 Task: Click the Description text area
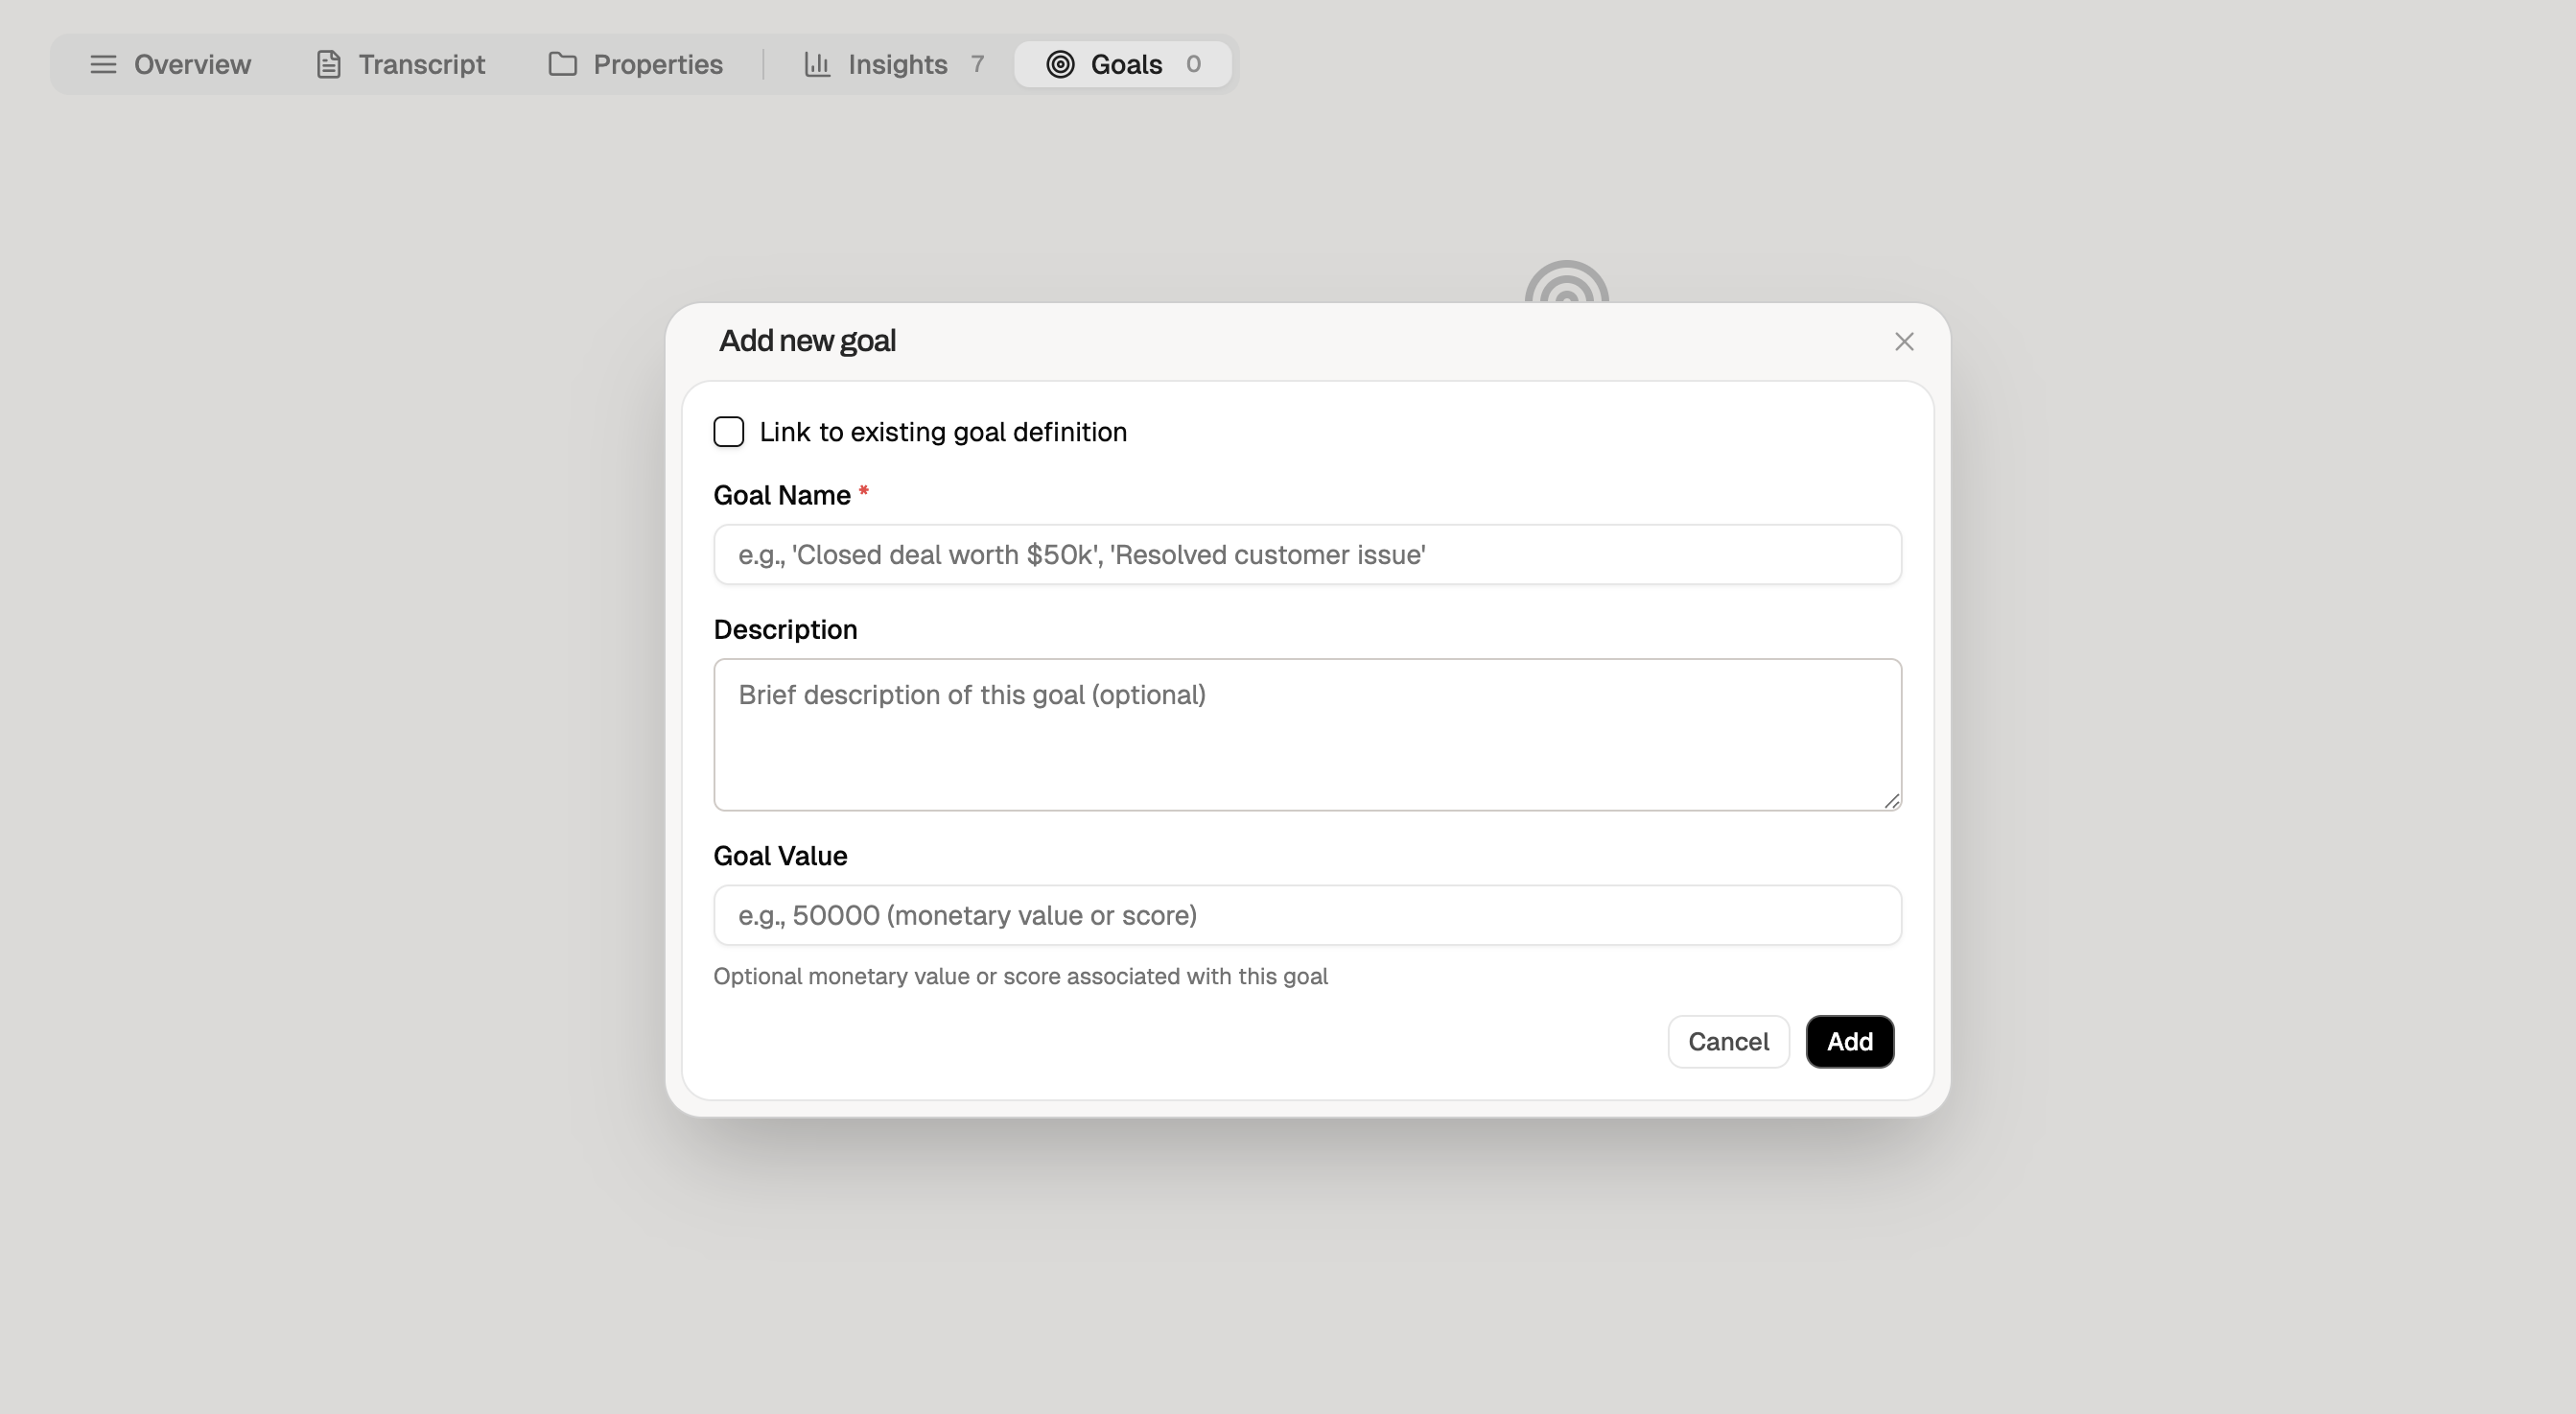(1306, 735)
